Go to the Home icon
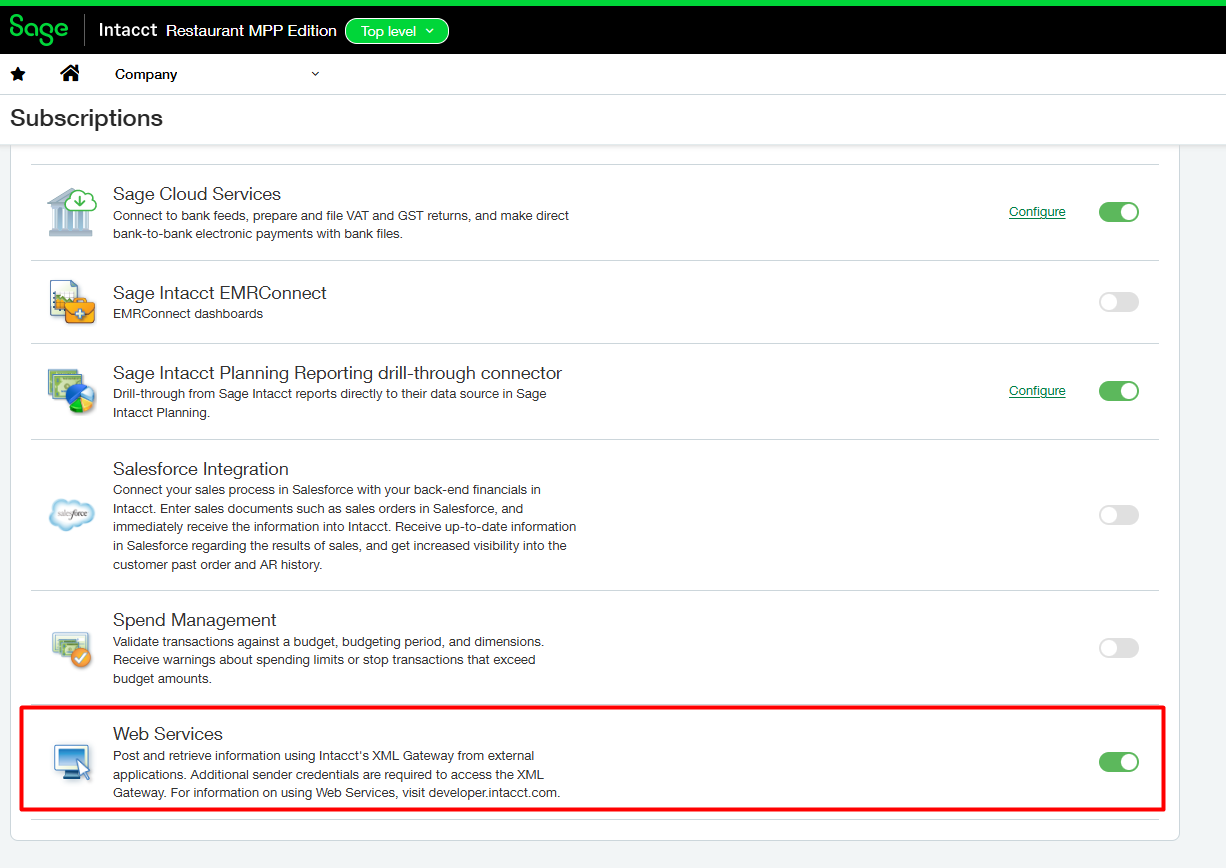This screenshot has height=868, width=1226. [x=70, y=73]
